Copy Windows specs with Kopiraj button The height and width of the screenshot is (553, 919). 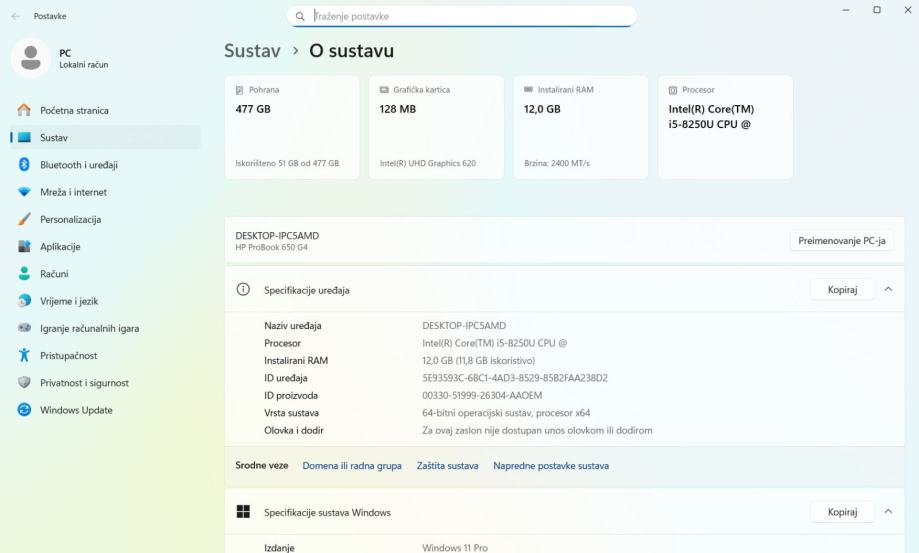[x=842, y=512]
